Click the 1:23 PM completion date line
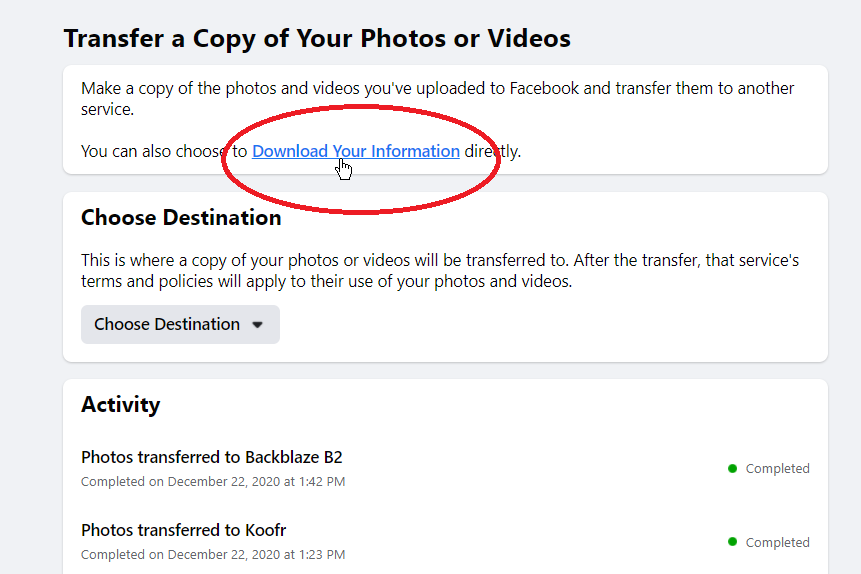This screenshot has width=861, height=574. [x=213, y=555]
